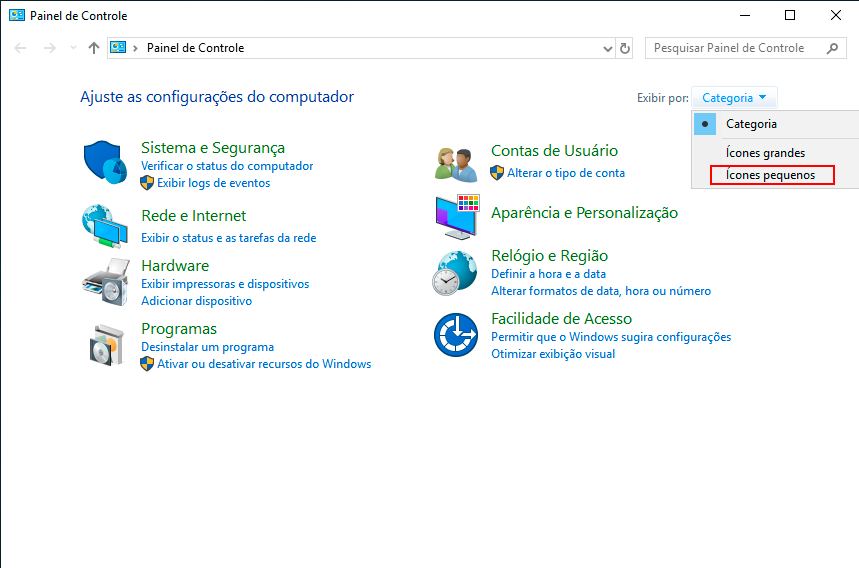Click the Programas disc box icon
Image resolution: width=859 pixels, height=568 pixels.
point(106,345)
